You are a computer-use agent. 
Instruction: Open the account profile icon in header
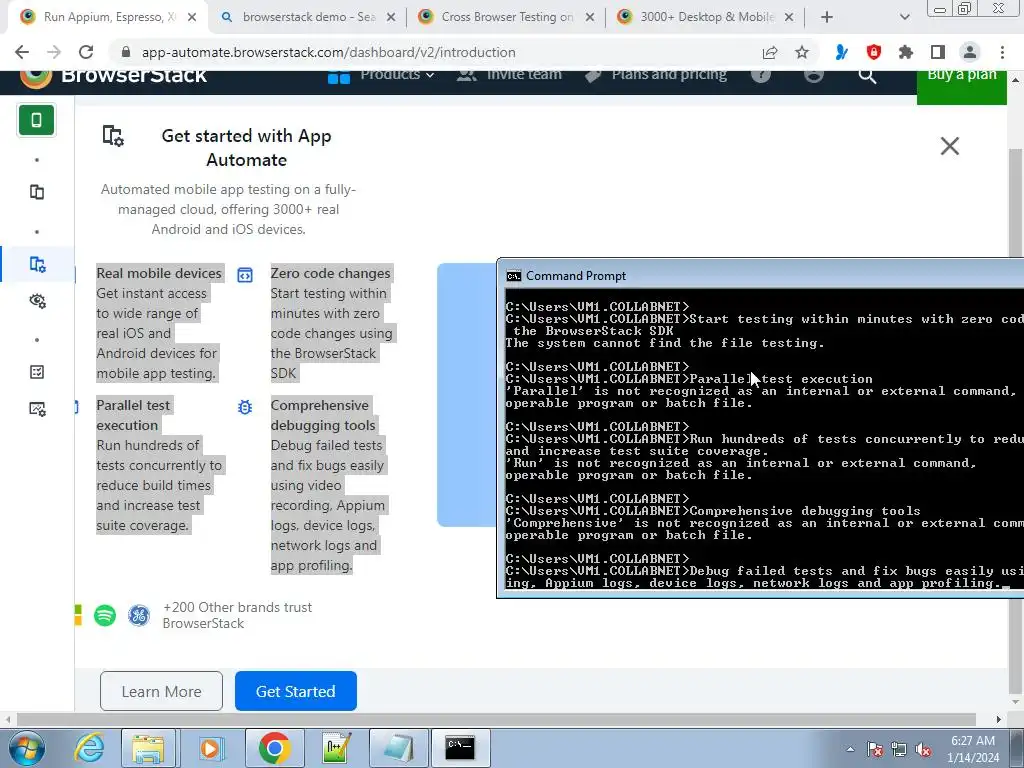[814, 75]
